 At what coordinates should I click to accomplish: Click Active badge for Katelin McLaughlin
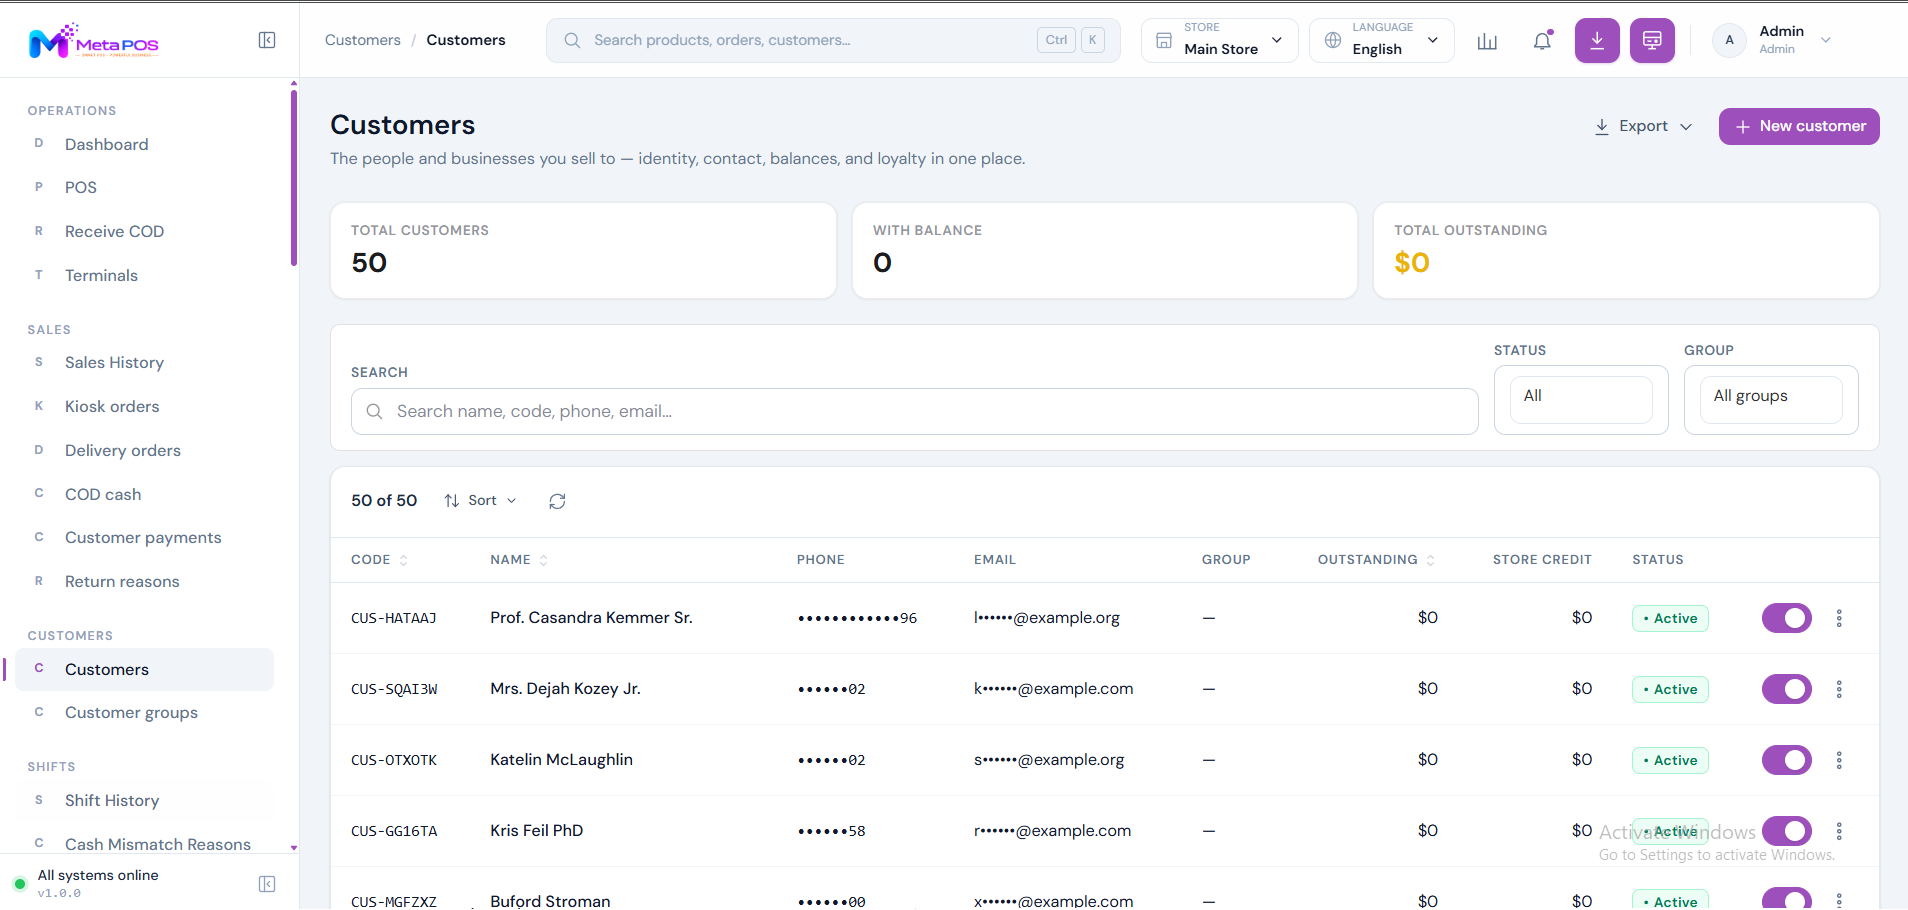(x=1670, y=760)
